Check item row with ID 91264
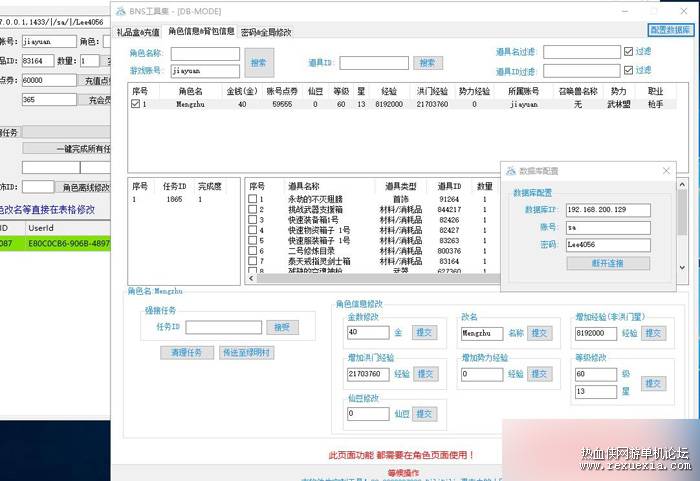700x481 pixels. pos(252,199)
